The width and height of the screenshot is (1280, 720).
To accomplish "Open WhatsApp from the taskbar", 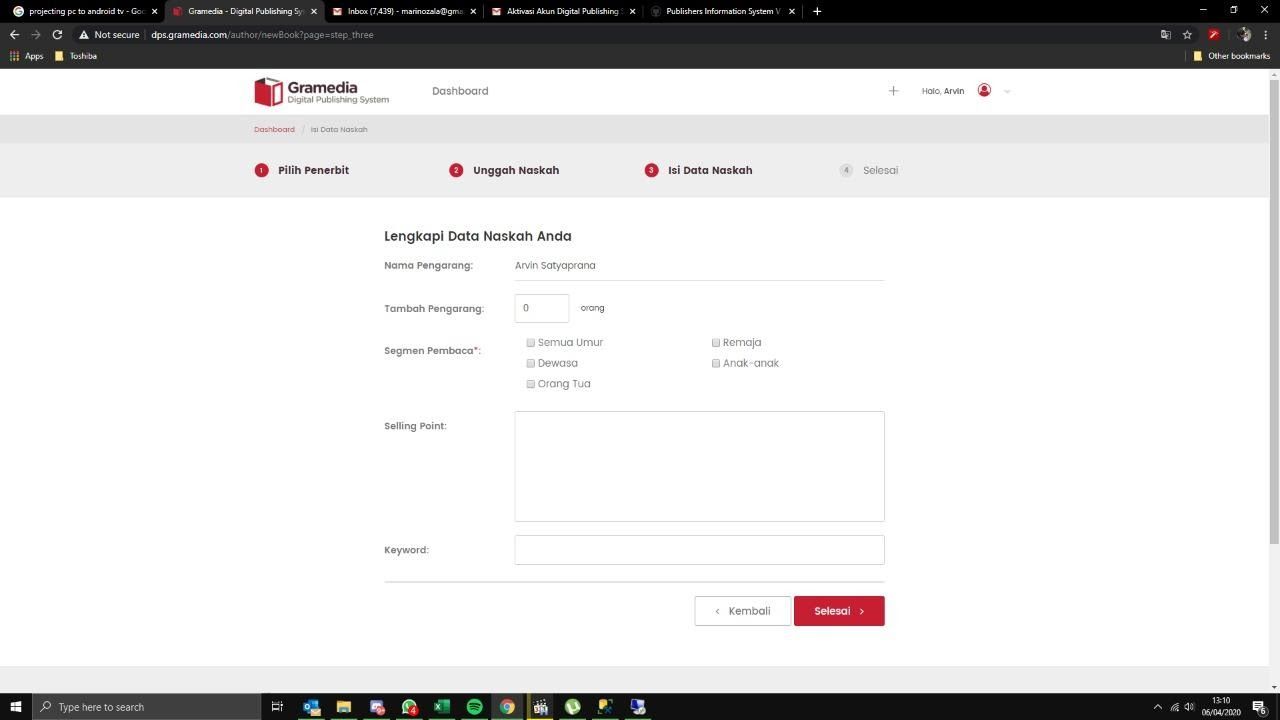I will [x=409, y=707].
